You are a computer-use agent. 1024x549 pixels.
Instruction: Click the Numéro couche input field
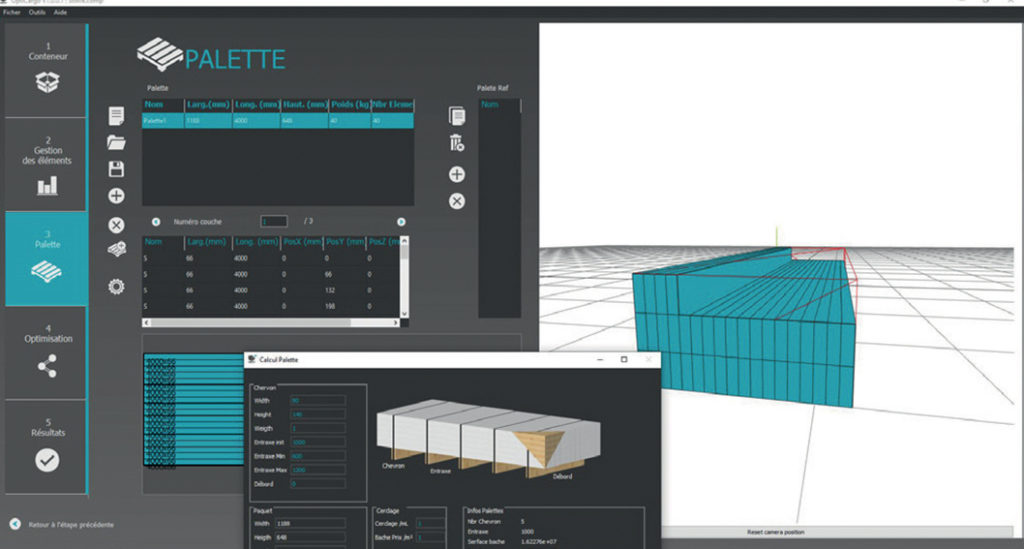pyautogui.click(x=274, y=221)
